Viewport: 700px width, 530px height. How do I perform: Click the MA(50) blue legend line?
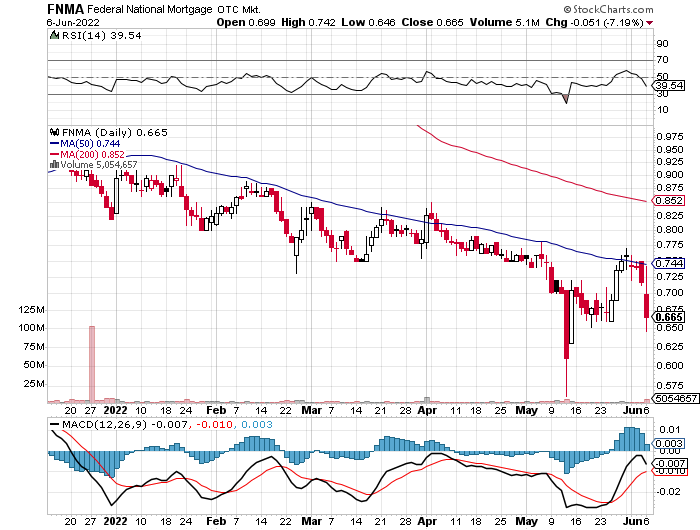(x=54, y=144)
